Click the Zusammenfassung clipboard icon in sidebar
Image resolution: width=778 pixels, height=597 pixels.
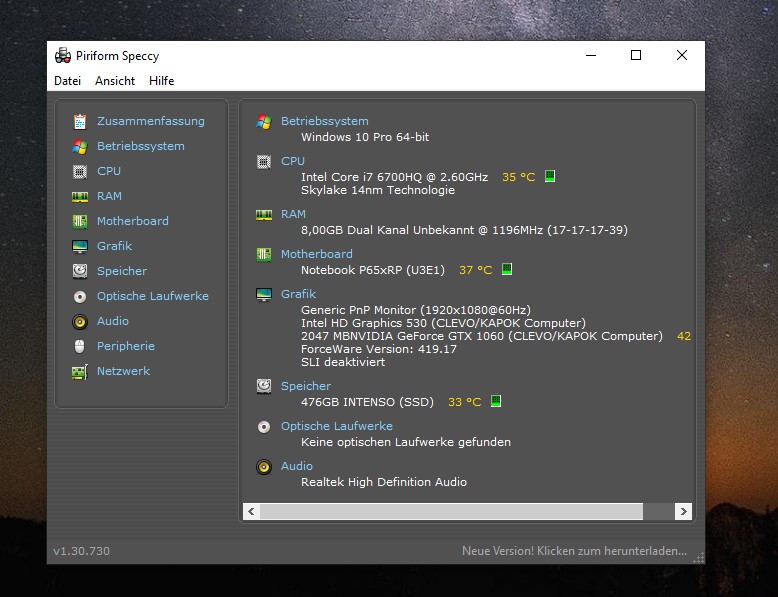(x=79, y=121)
